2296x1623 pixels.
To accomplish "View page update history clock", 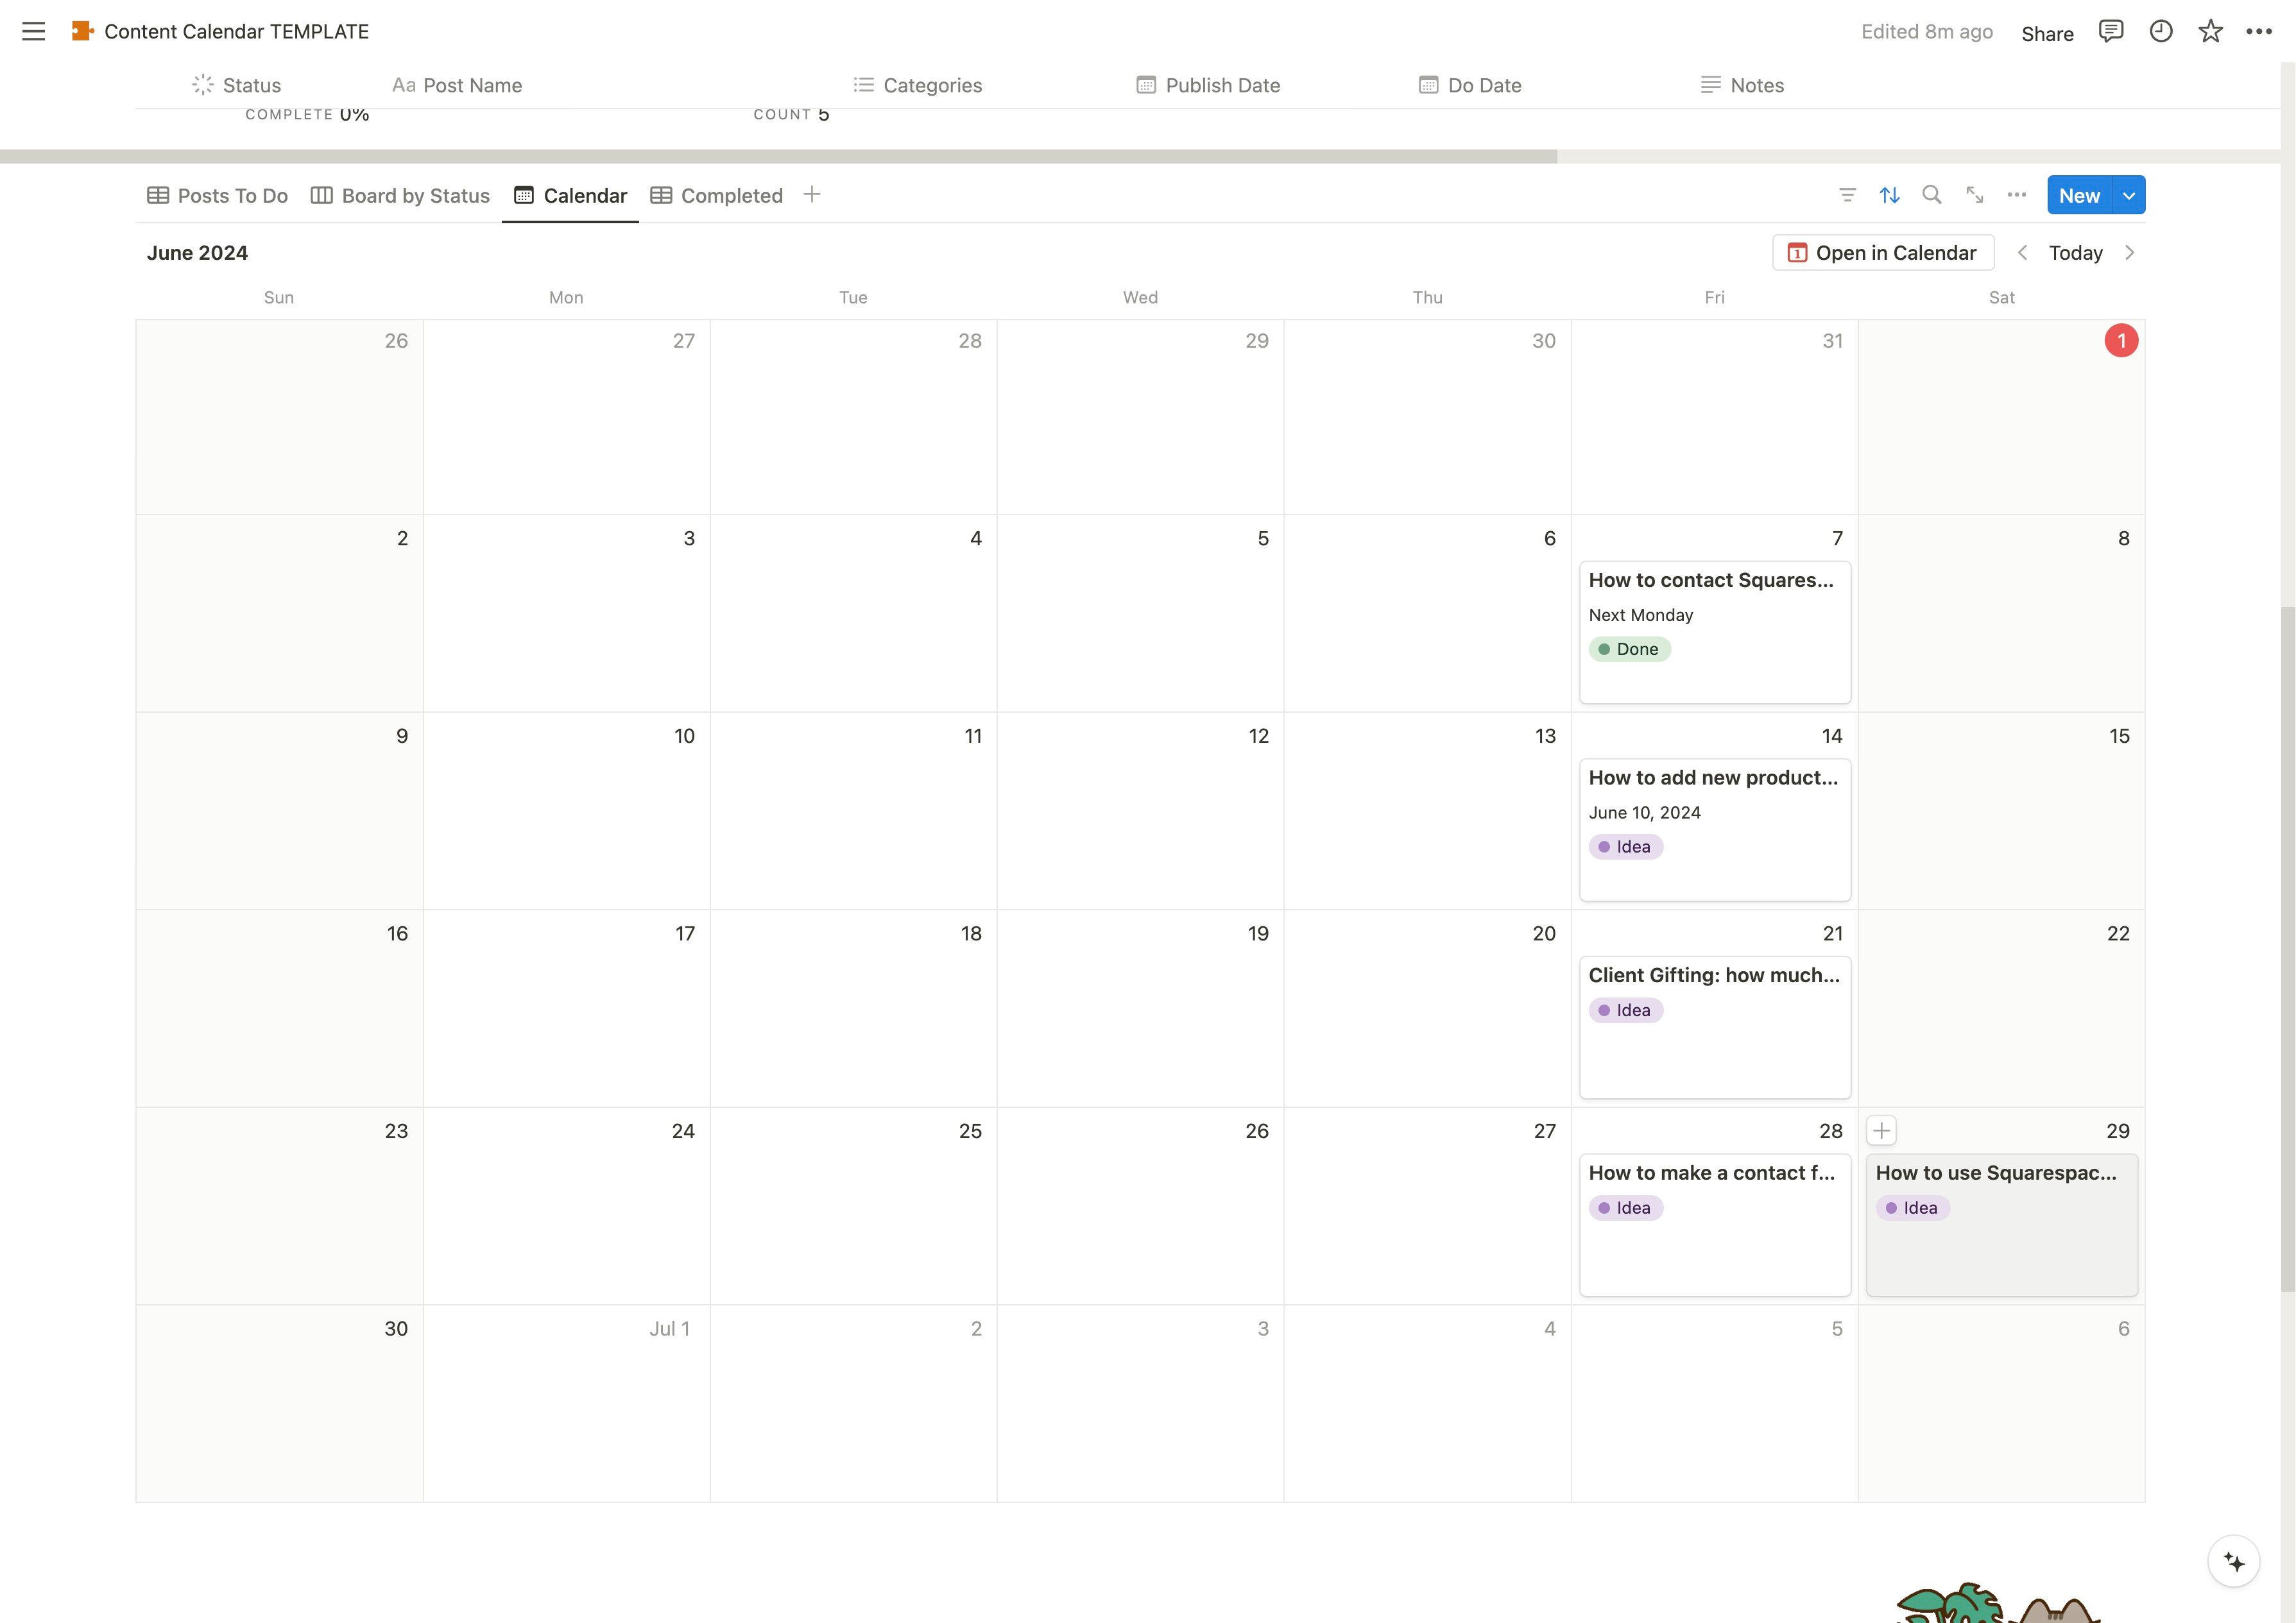I will pos(2160,31).
